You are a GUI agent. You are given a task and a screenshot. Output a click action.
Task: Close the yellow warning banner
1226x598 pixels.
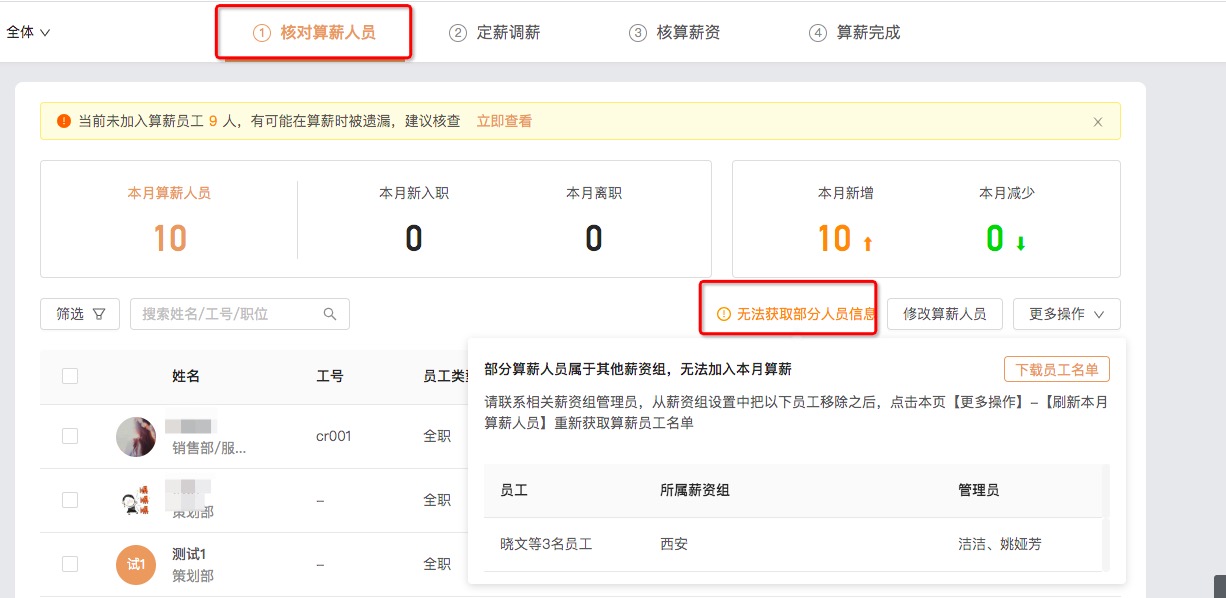tap(1097, 122)
